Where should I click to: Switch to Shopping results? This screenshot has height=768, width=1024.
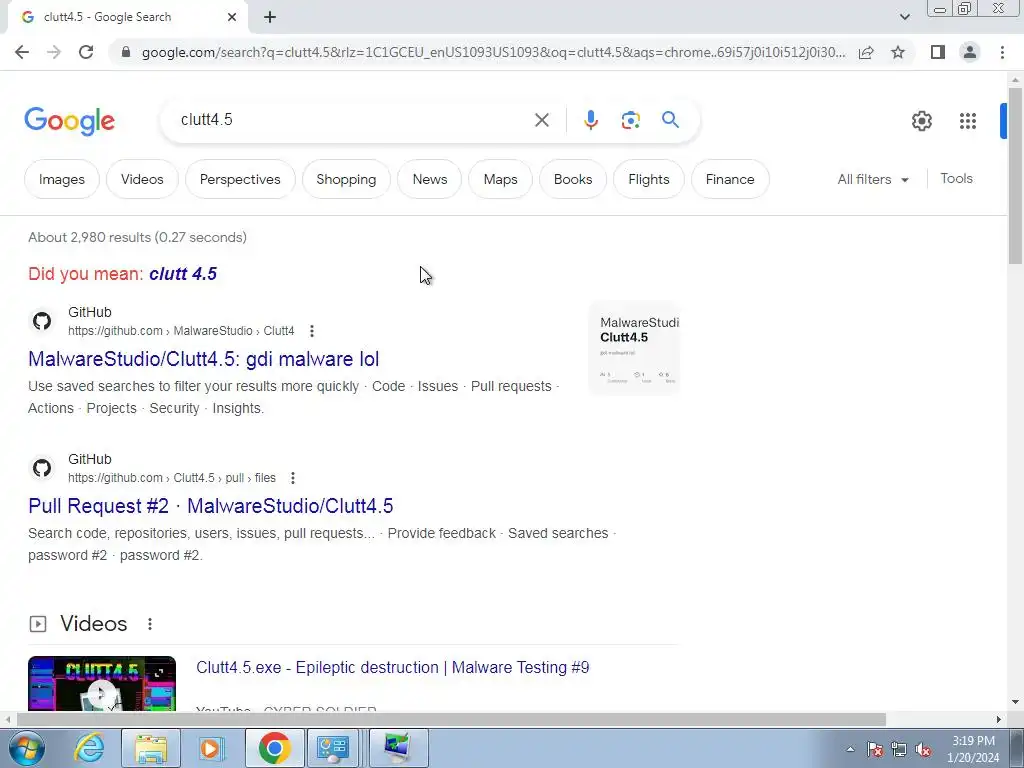[346, 179]
